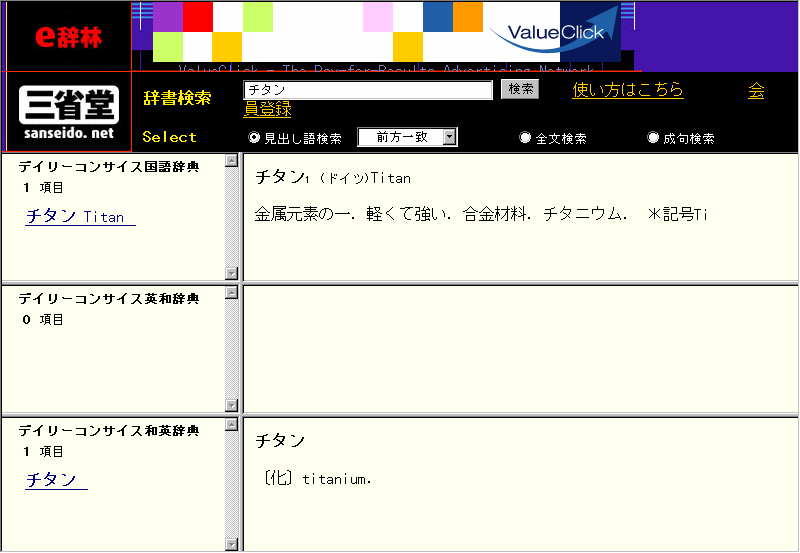Viewport: 800px width, 553px height.
Task: Click scroll-down arrow in デイリーコンサイス和英辞典 pane
Action: (232, 544)
